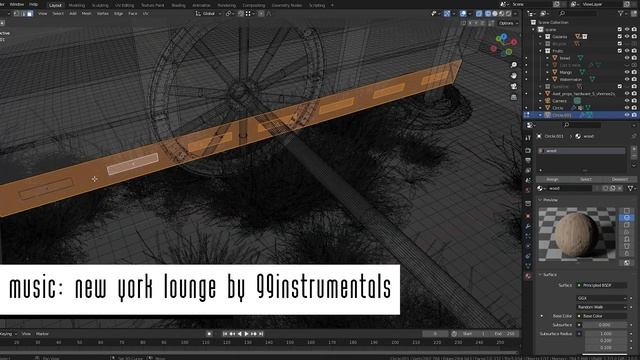Open the Principled BSDF surface selector
The image size is (640, 360).
click(602, 285)
